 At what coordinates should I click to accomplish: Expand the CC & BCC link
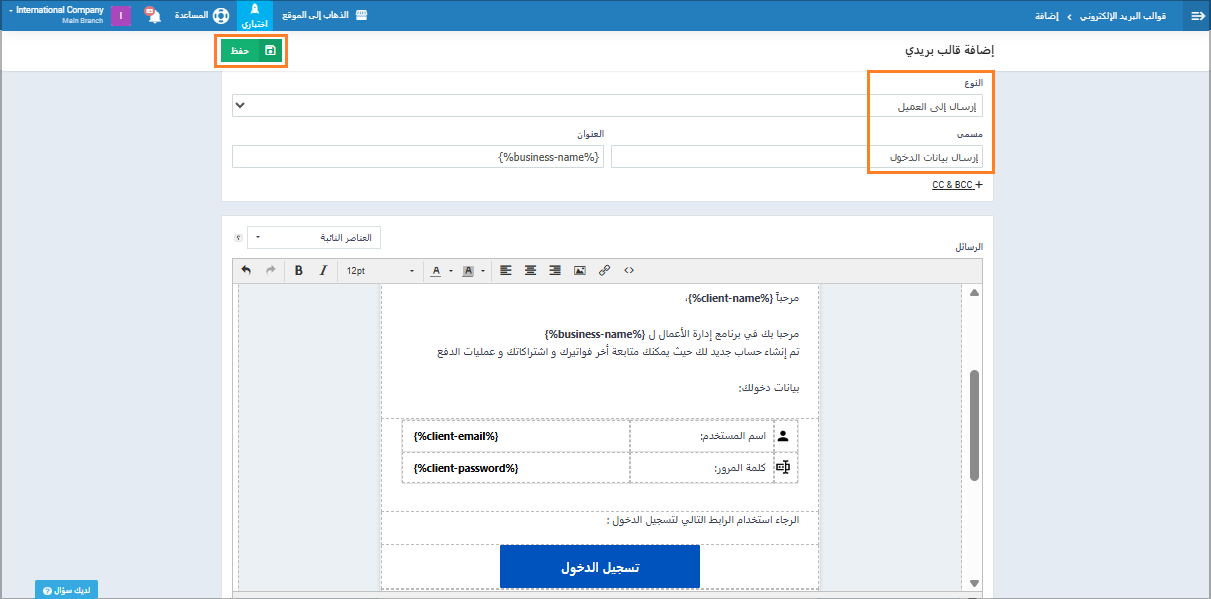pos(956,185)
